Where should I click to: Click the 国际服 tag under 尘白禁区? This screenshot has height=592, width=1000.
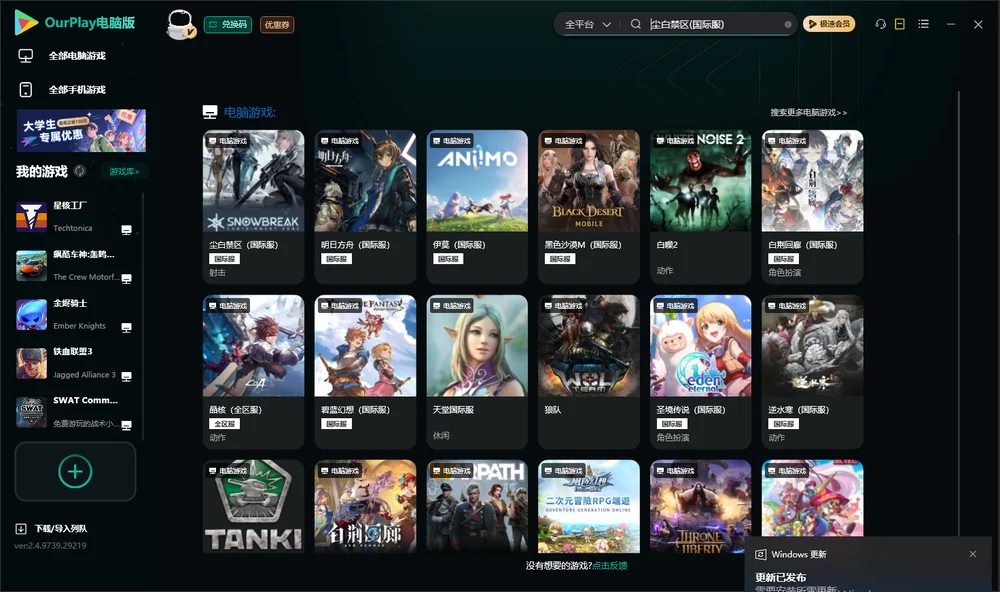tap(224, 258)
